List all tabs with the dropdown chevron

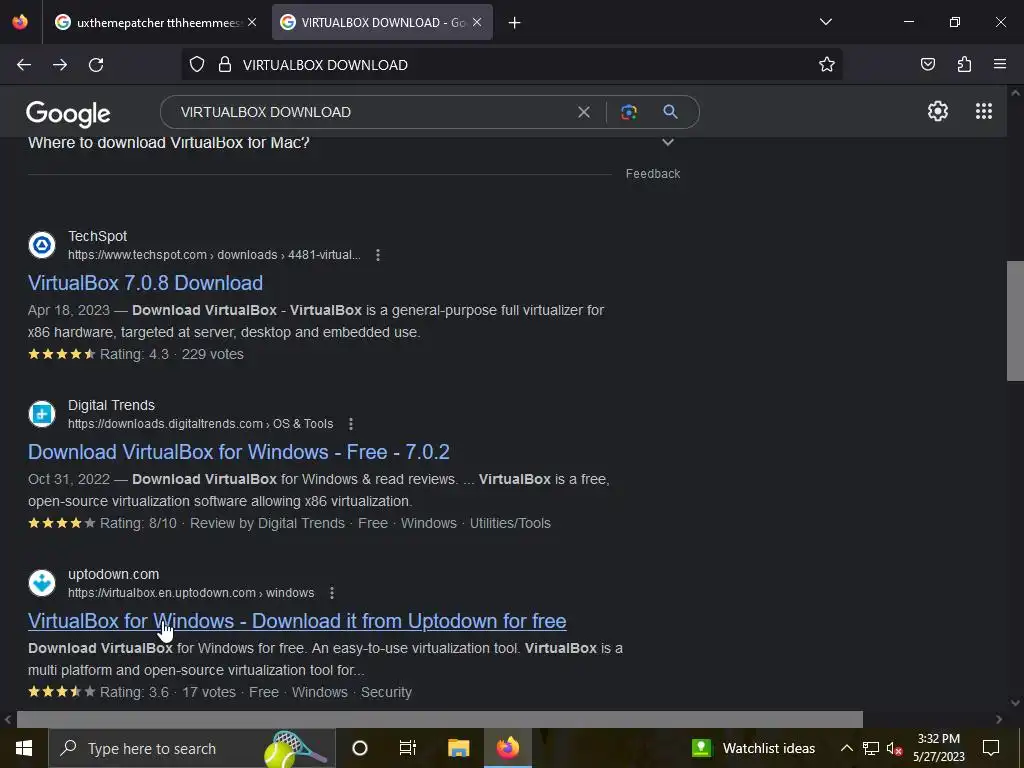click(826, 22)
